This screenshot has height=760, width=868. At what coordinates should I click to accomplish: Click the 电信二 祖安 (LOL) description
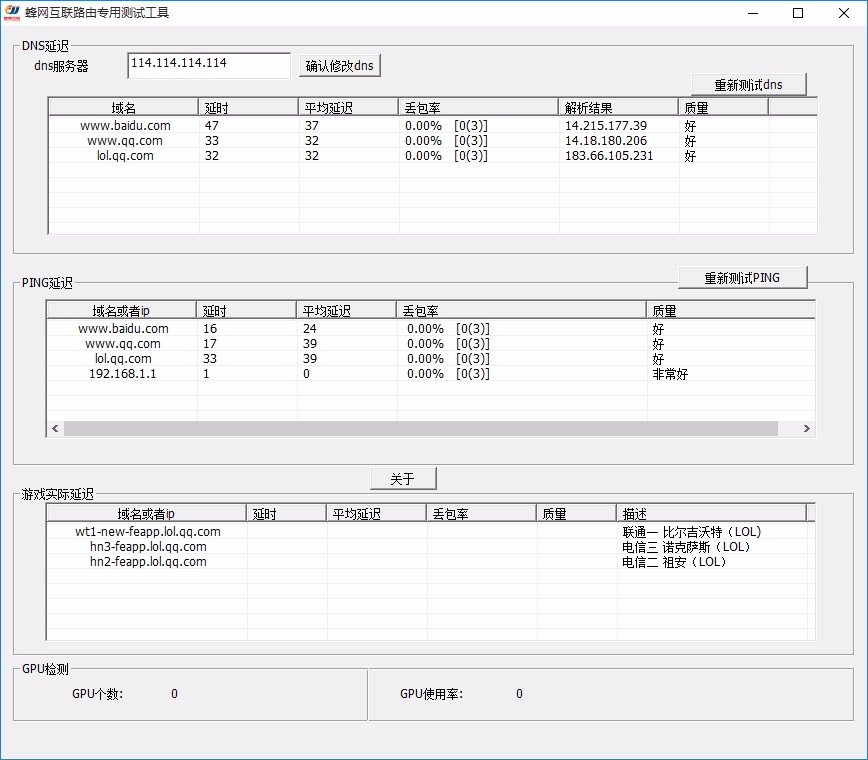coord(674,562)
